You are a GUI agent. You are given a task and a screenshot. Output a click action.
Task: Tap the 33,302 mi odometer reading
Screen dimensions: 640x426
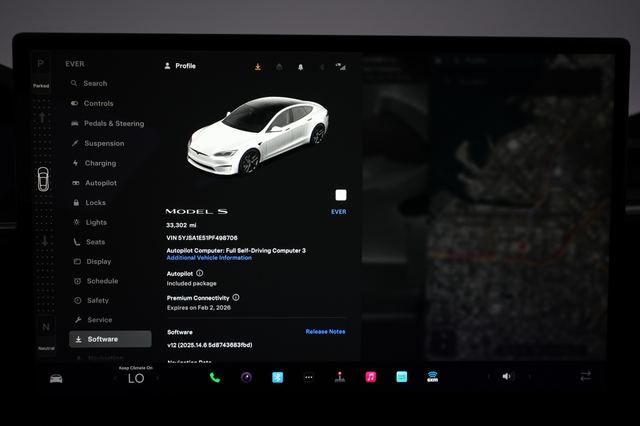(181, 225)
